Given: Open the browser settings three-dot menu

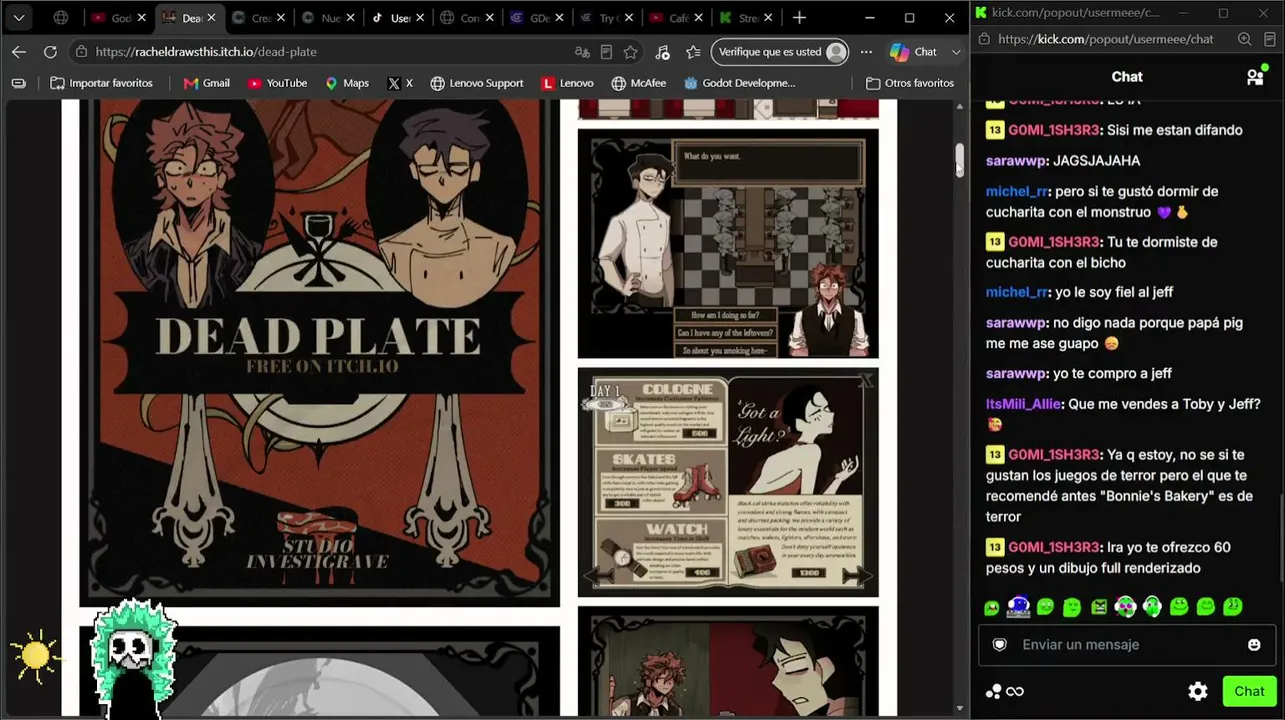Looking at the screenshot, I should [866, 52].
